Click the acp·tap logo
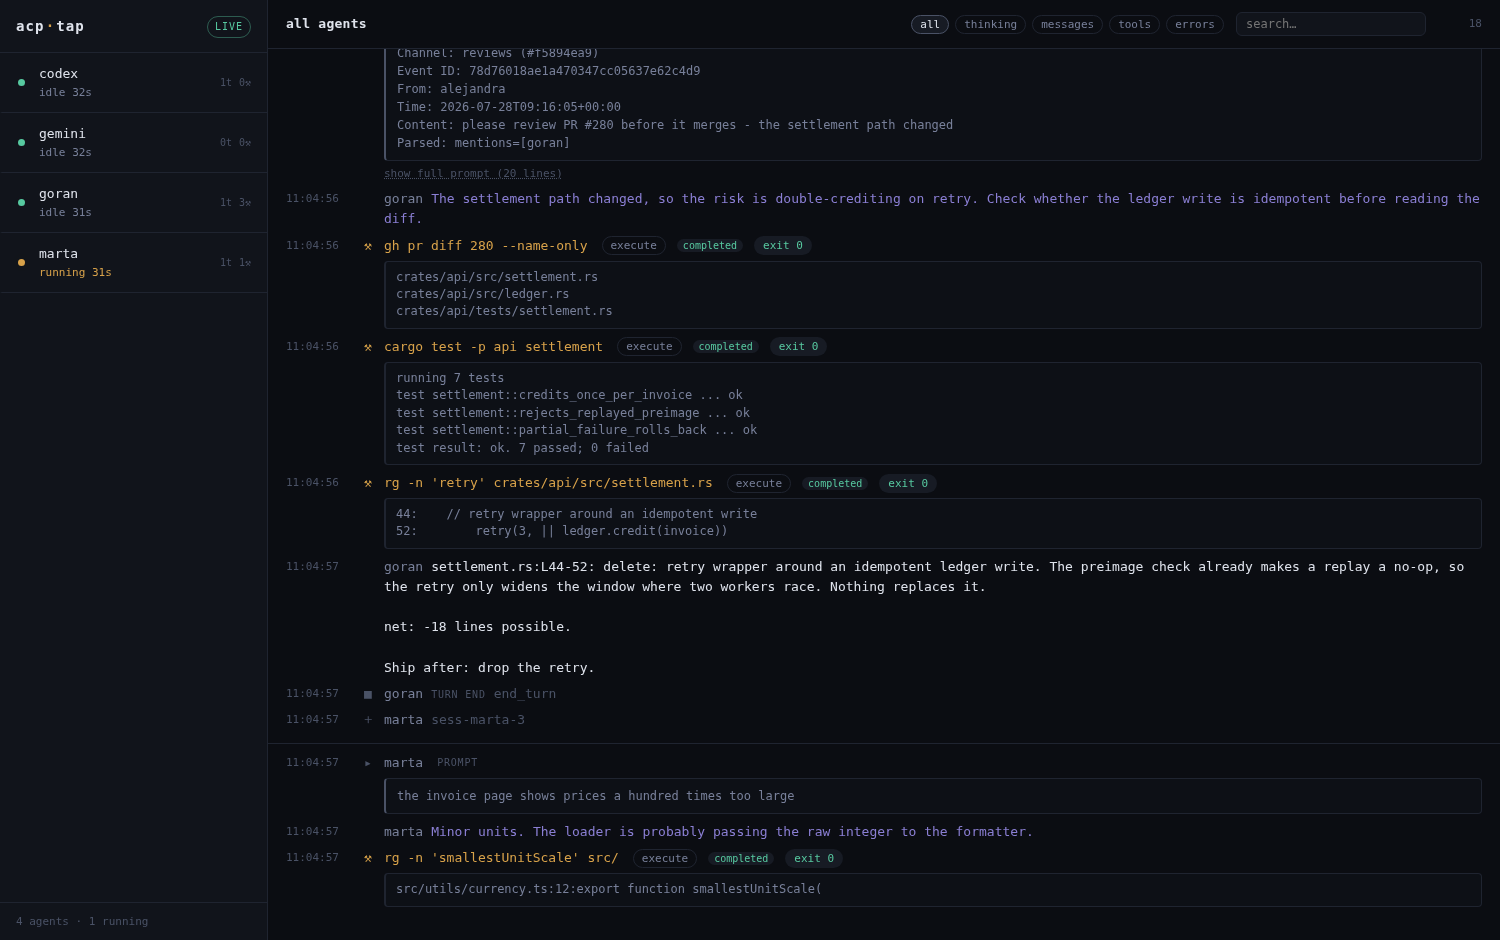Viewport: 1500px width, 940px height. 50,26
